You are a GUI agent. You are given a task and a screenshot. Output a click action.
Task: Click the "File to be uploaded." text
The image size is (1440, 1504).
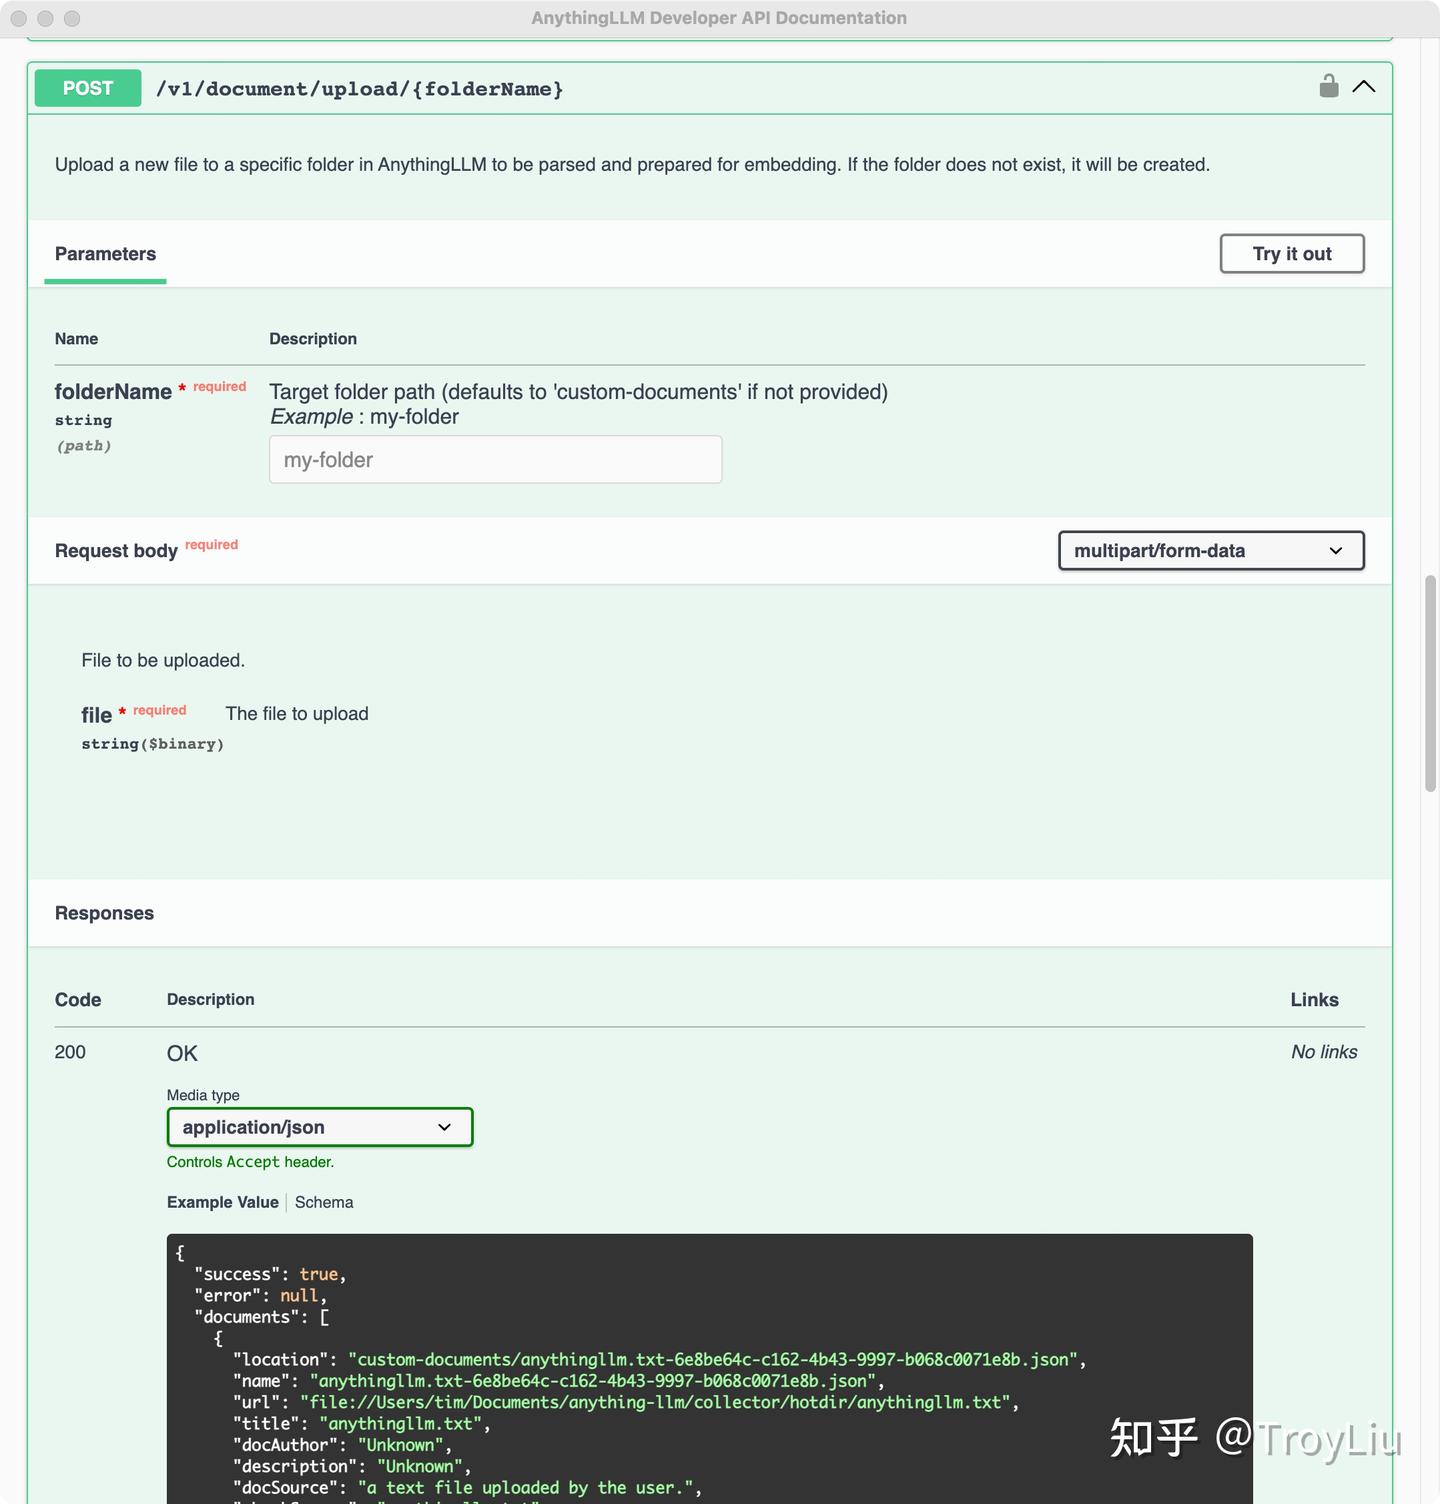(x=163, y=661)
